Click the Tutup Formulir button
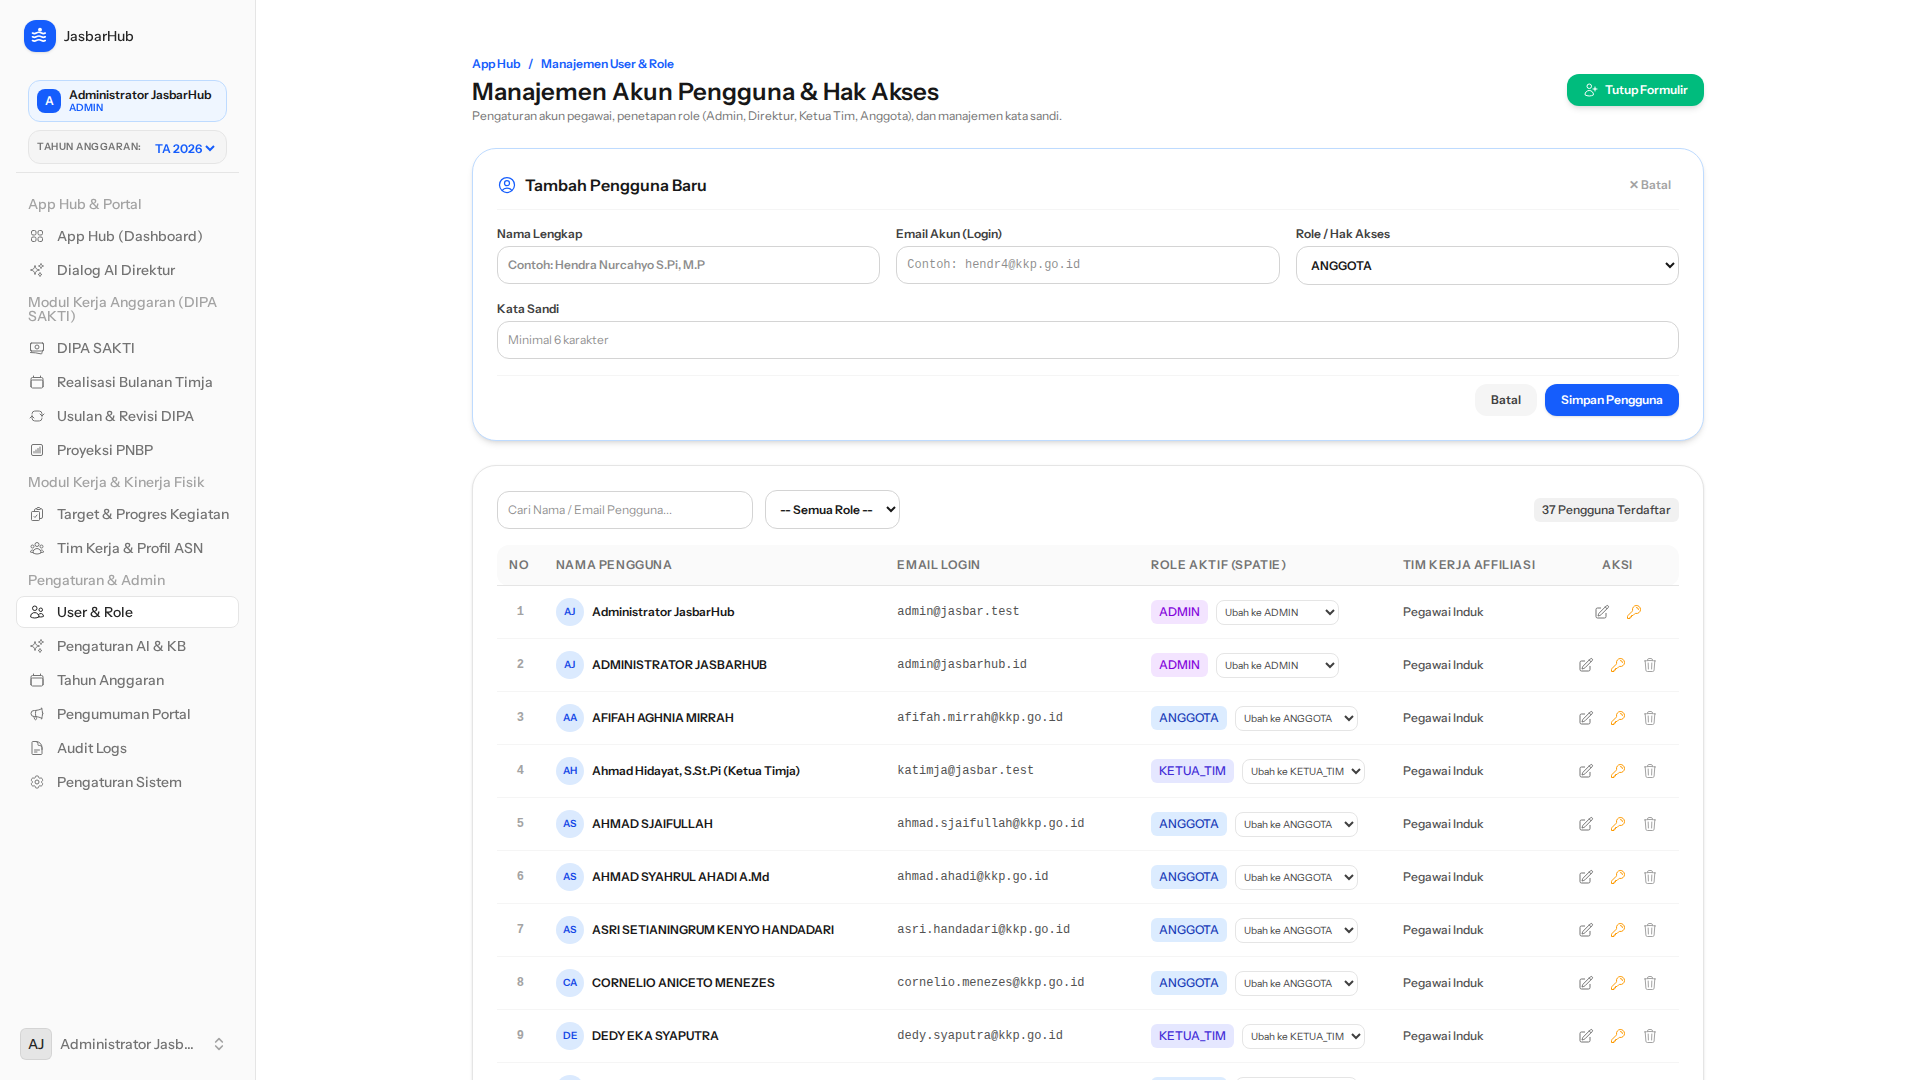Screen dimensions: 1920x1080 pos(1635,90)
